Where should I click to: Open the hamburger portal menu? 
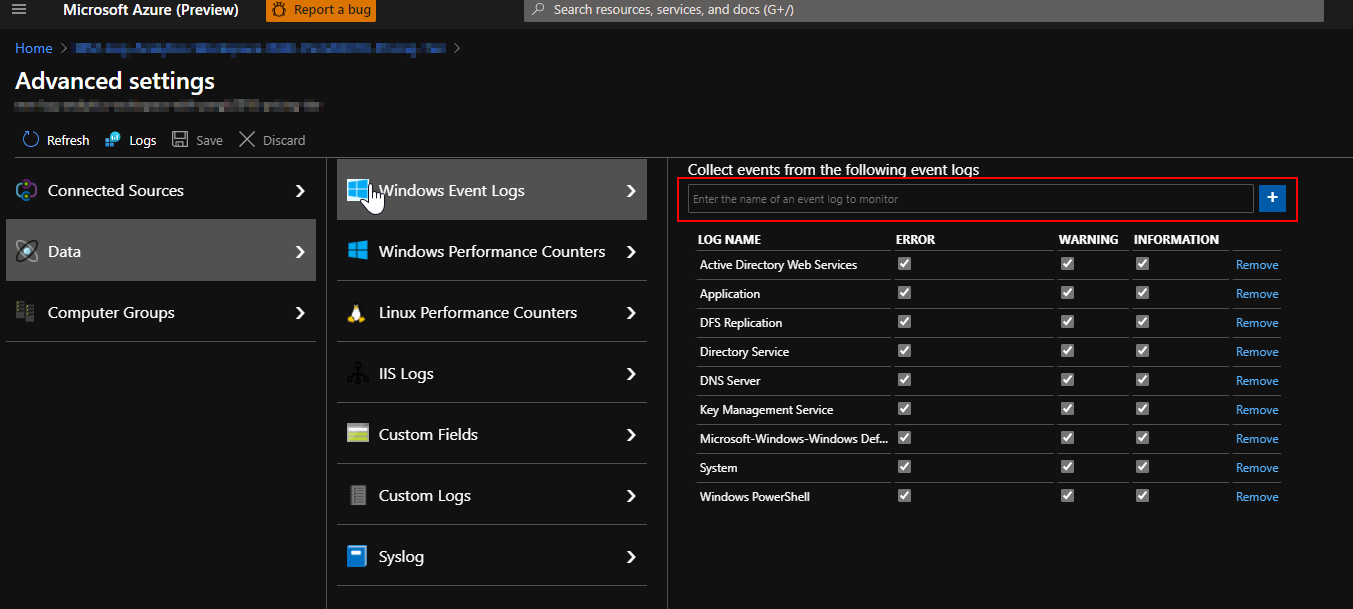(x=19, y=10)
